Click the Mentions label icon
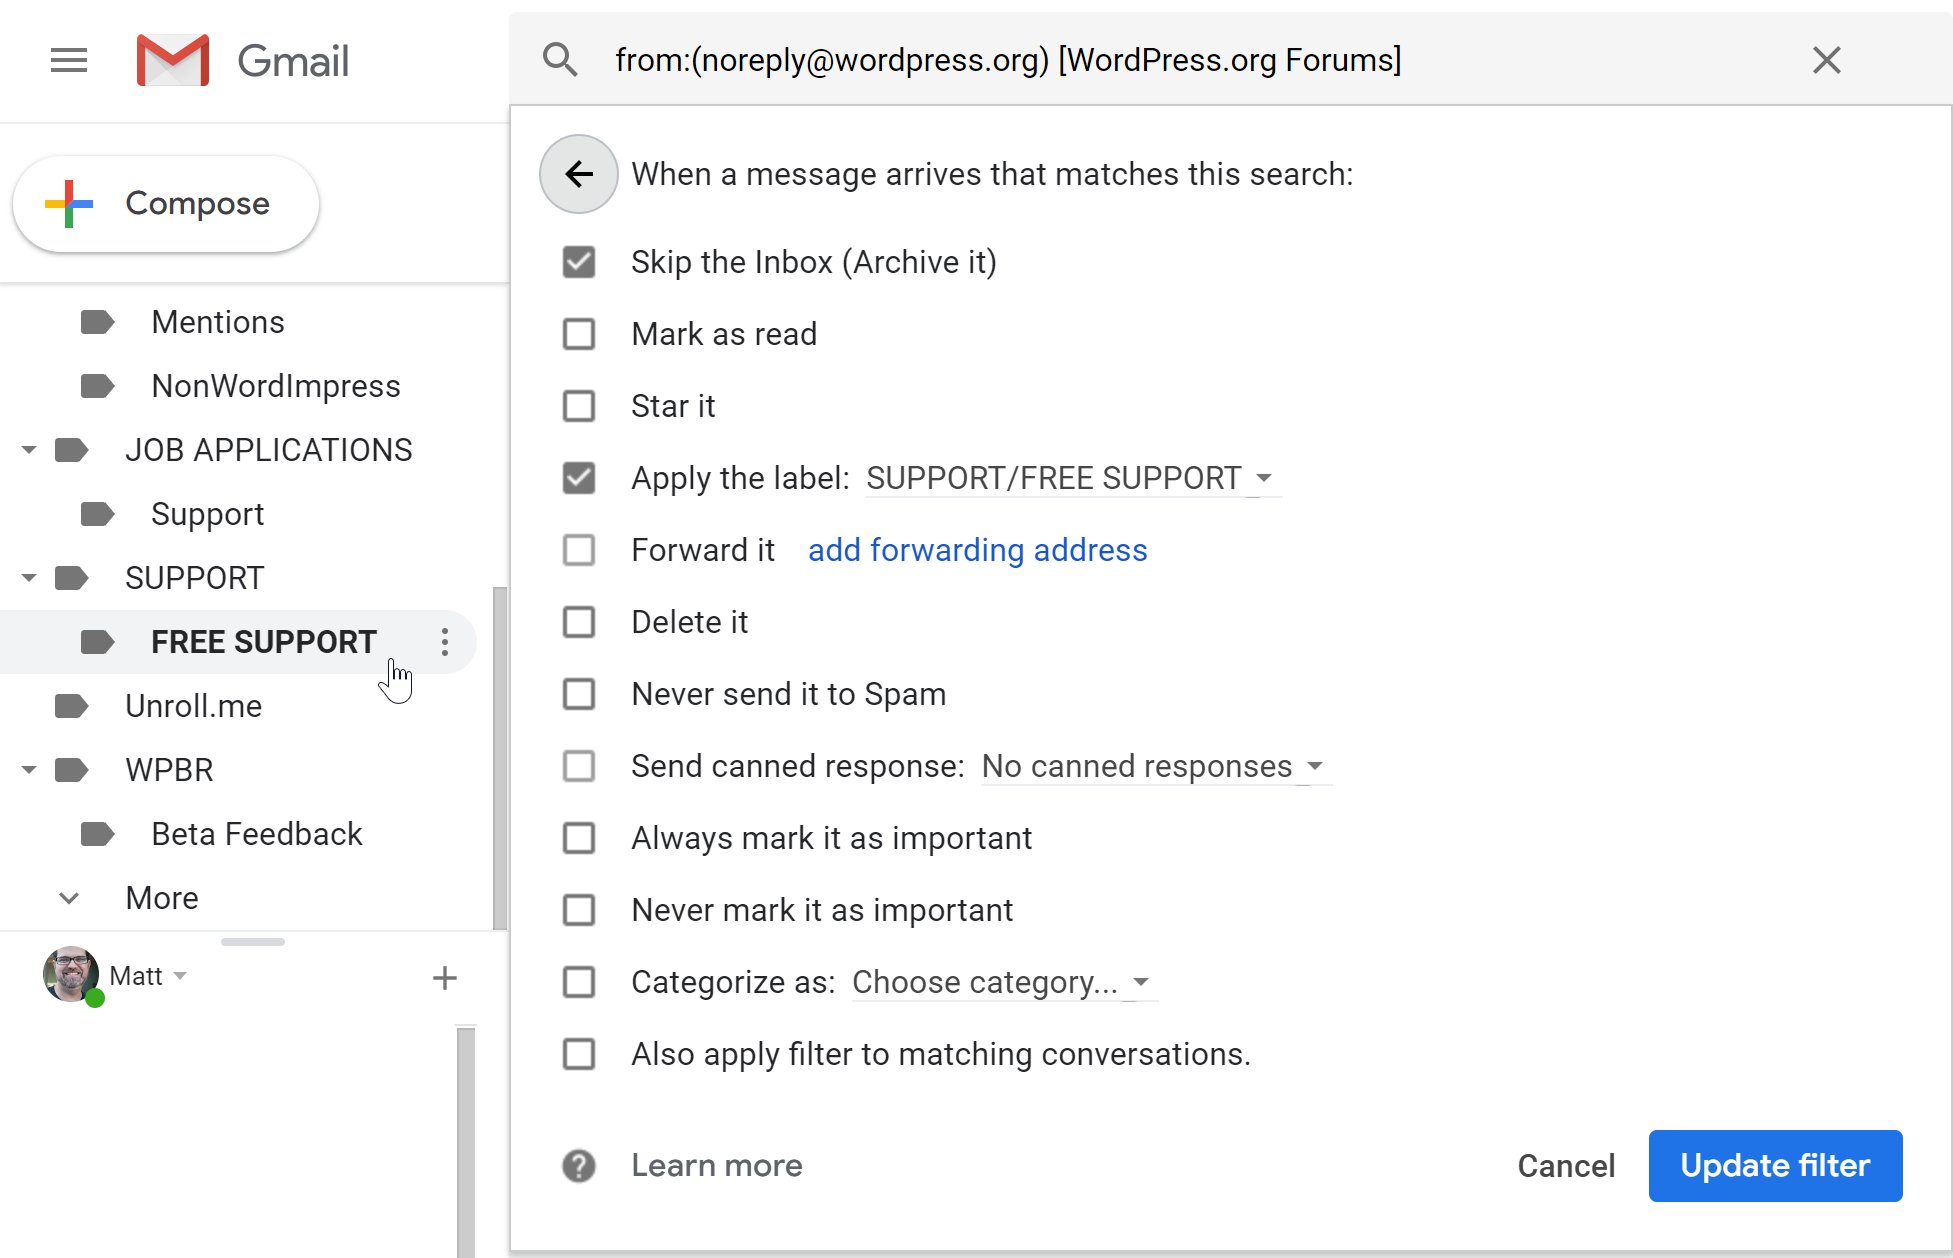This screenshot has height=1258, width=1953. (x=97, y=322)
